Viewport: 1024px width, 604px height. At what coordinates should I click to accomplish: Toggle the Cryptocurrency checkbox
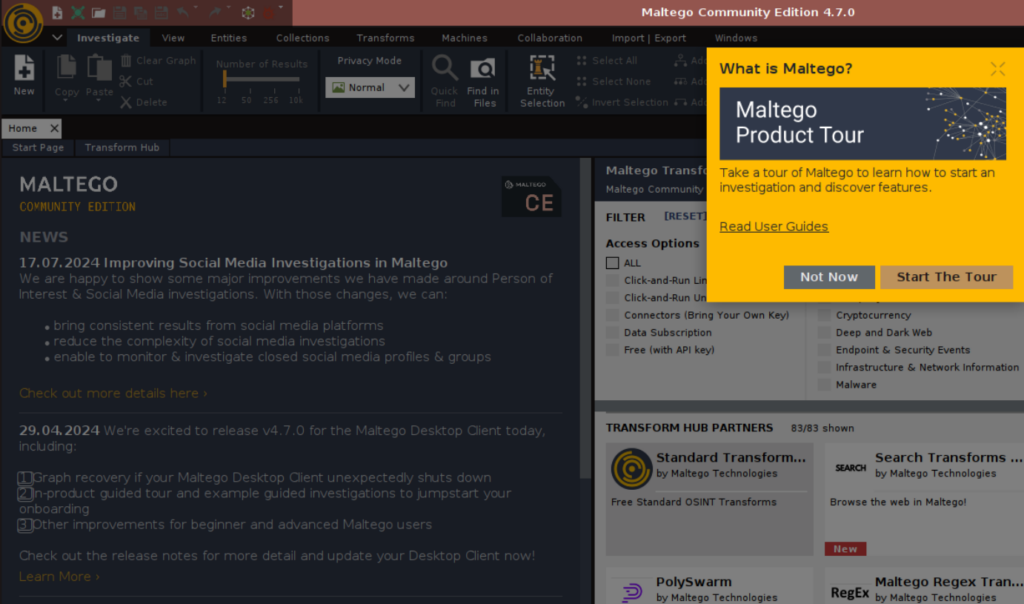tap(824, 315)
